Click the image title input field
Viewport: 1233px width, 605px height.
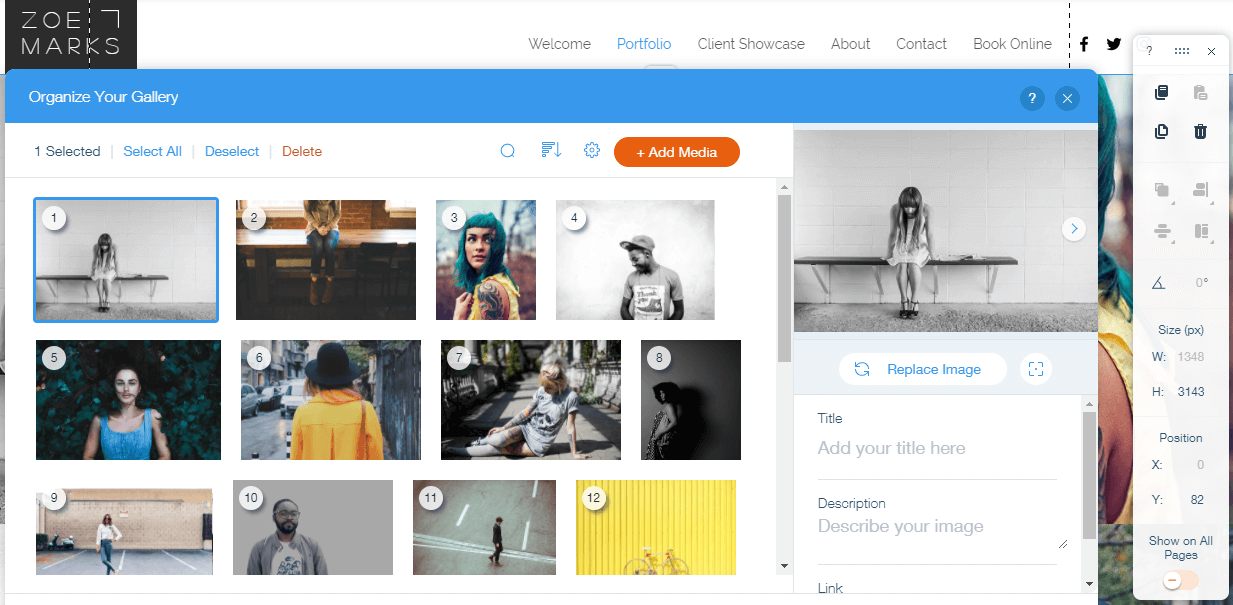(937, 448)
